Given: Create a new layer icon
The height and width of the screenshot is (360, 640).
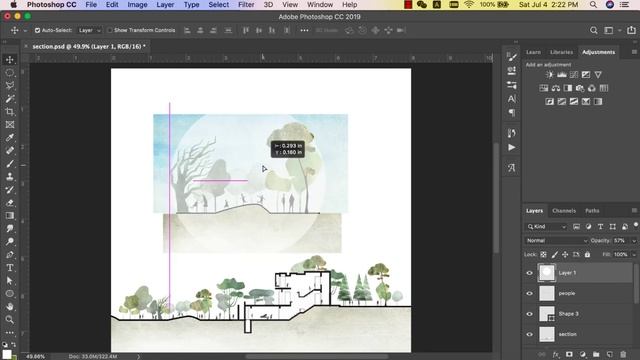Looking at the screenshot, I should [x=609, y=354].
